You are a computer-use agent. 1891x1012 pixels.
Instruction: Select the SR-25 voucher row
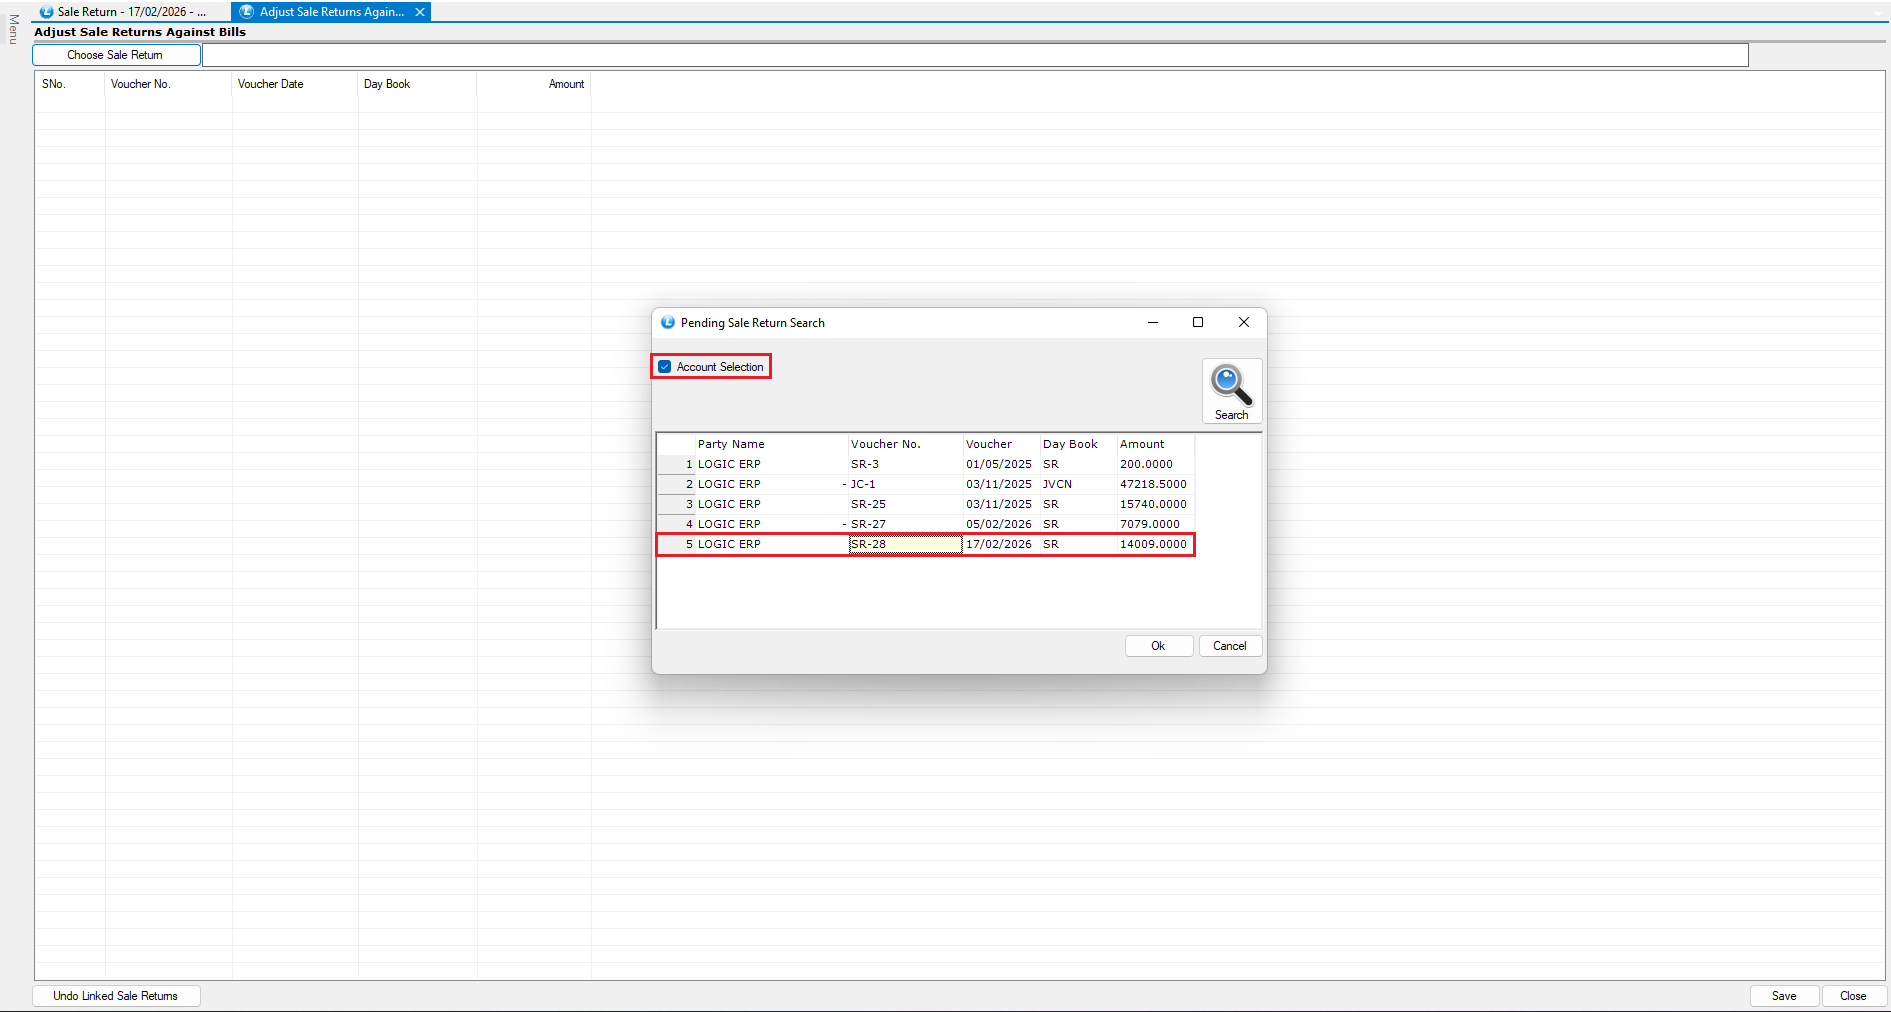coord(868,504)
